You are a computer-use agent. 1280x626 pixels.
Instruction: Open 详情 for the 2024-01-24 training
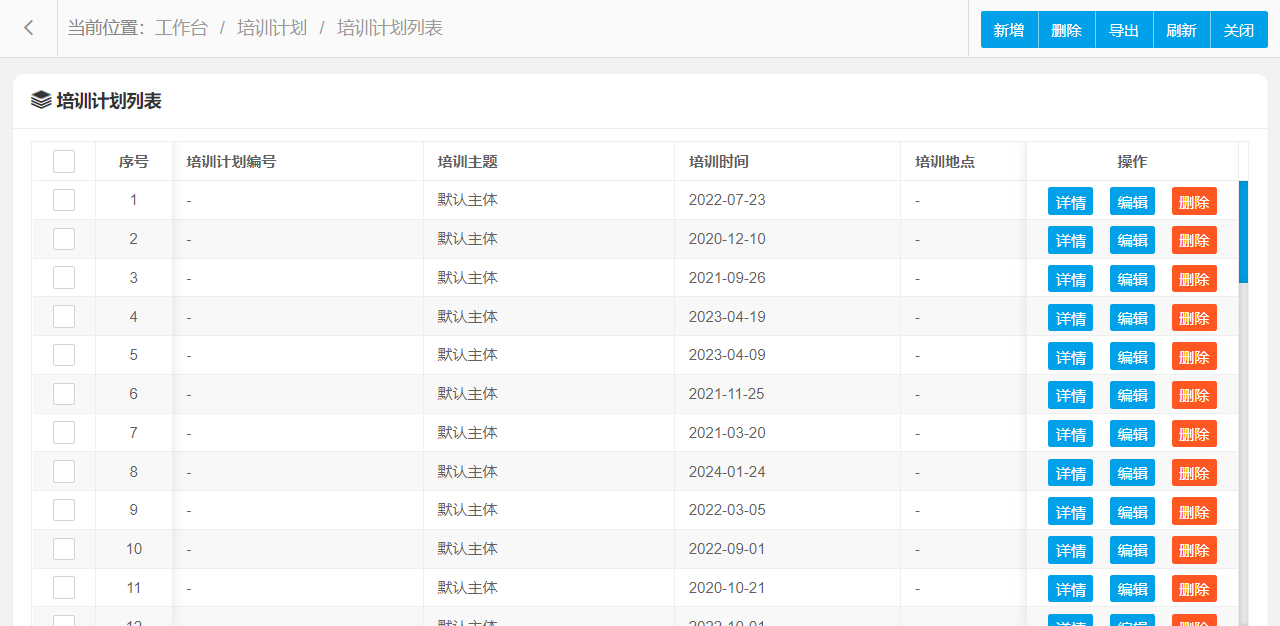point(1070,473)
